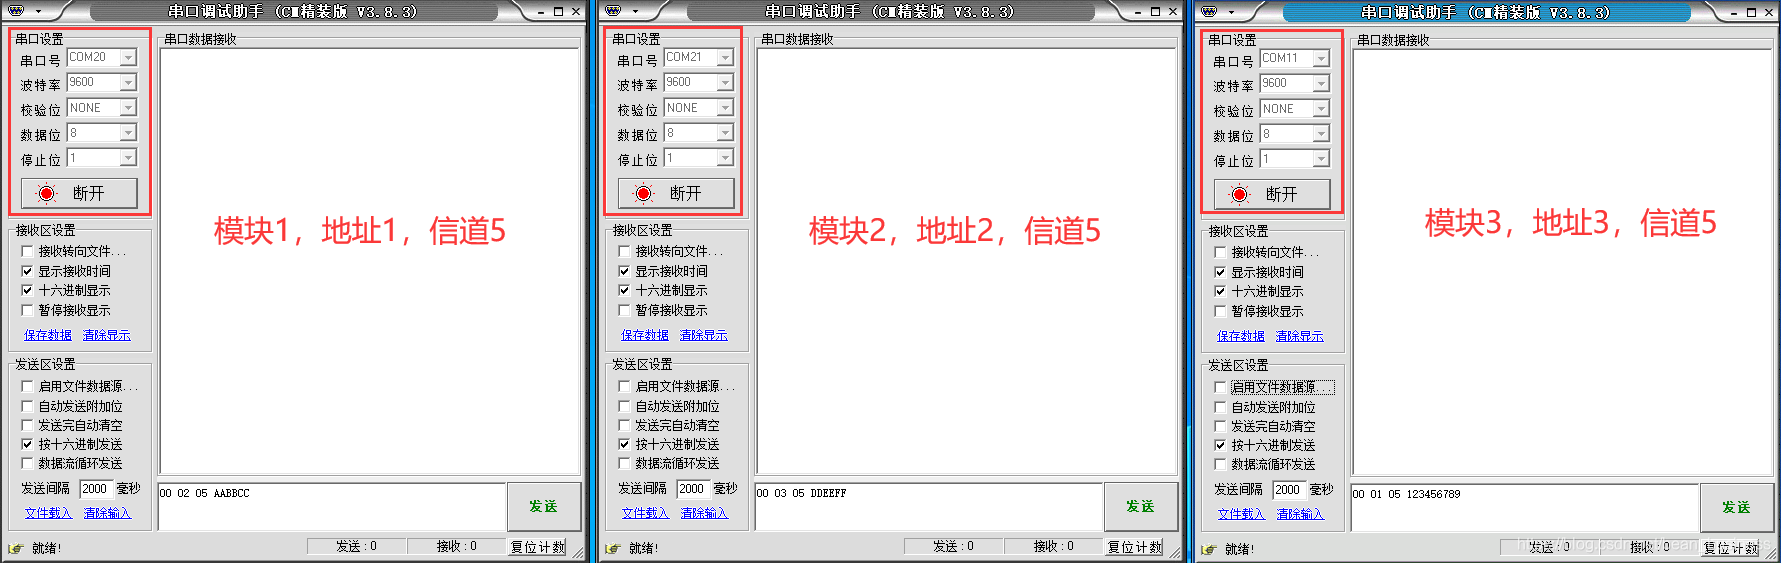Click the receive area of COM21 window

(x=967, y=261)
